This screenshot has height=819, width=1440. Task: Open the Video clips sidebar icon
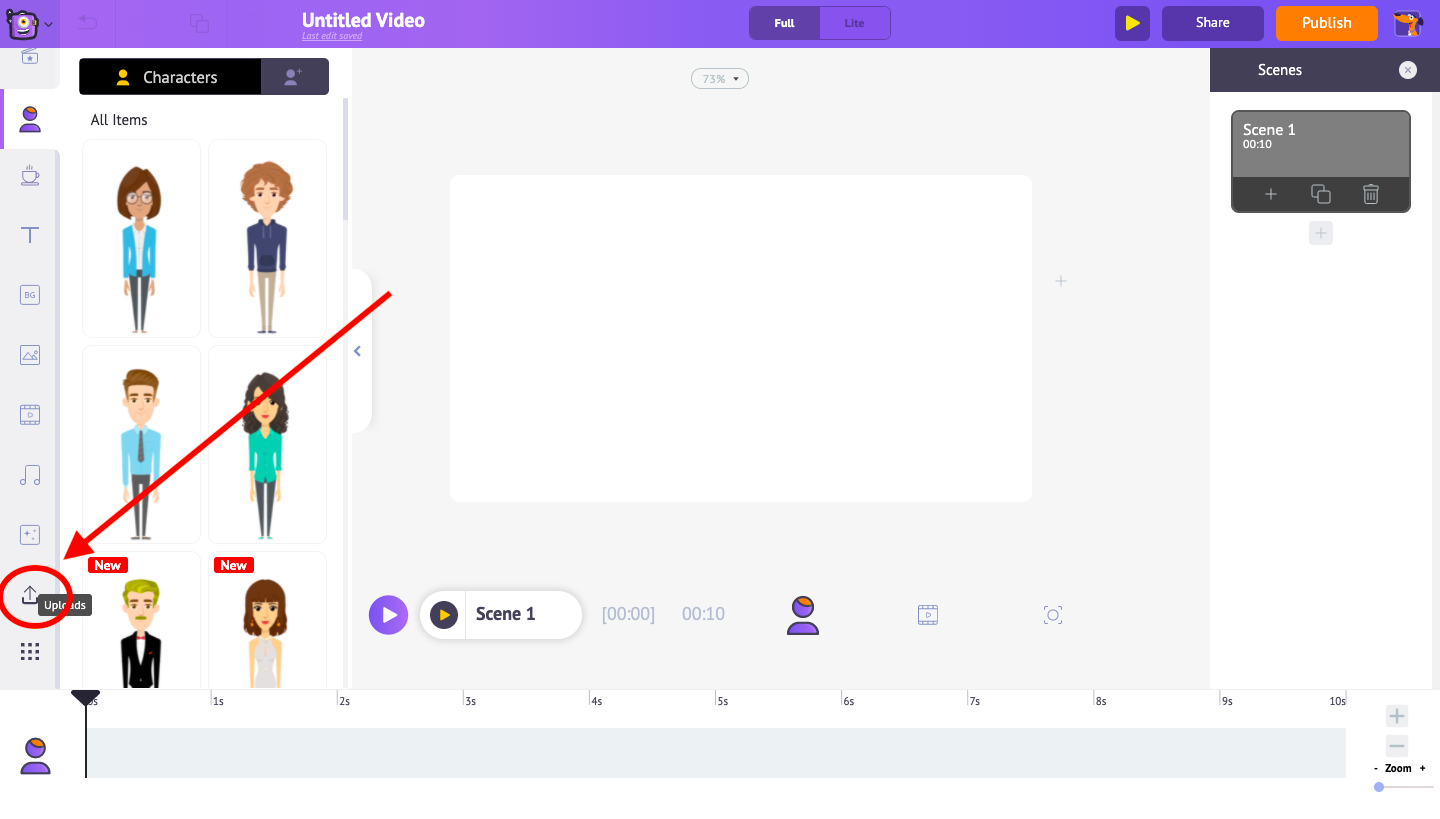click(x=30, y=414)
